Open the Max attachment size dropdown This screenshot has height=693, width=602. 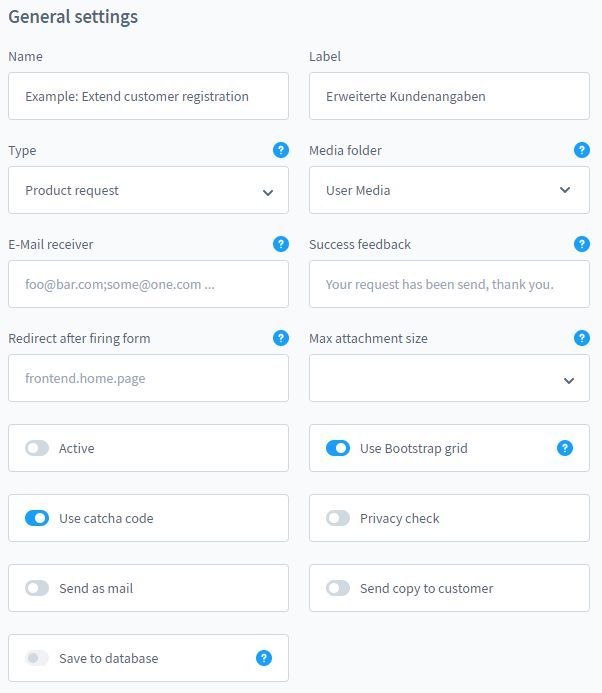[x=449, y=378]
